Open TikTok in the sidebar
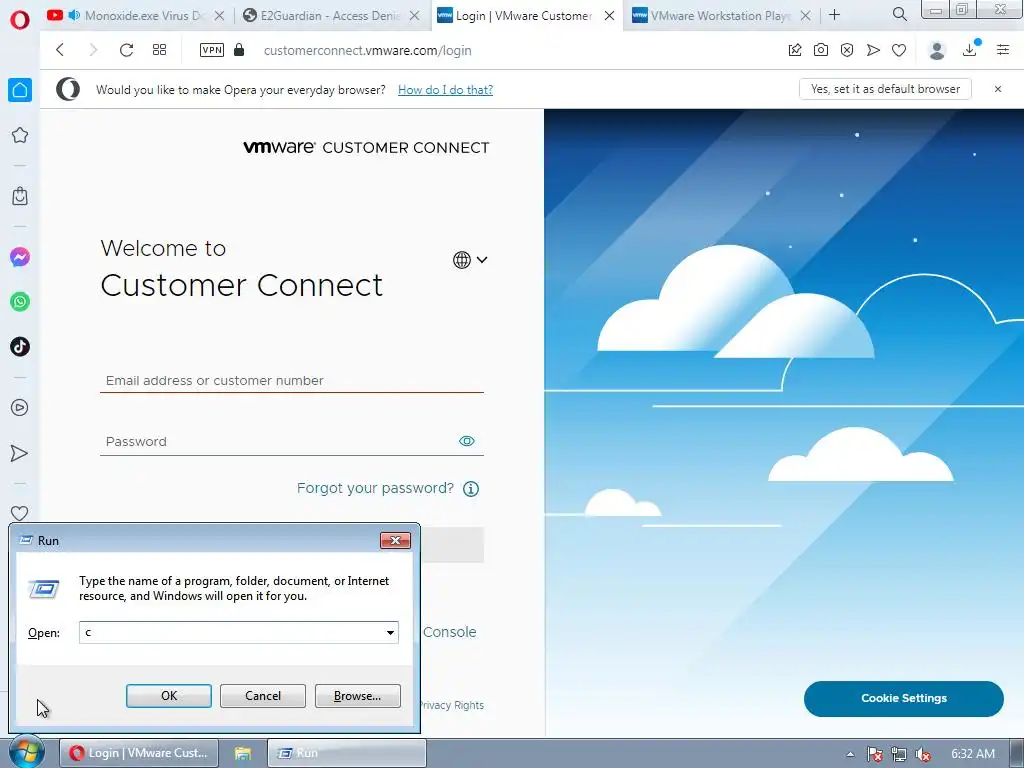The width and height of the screenshot is (1024, 768). click(20, 347)
